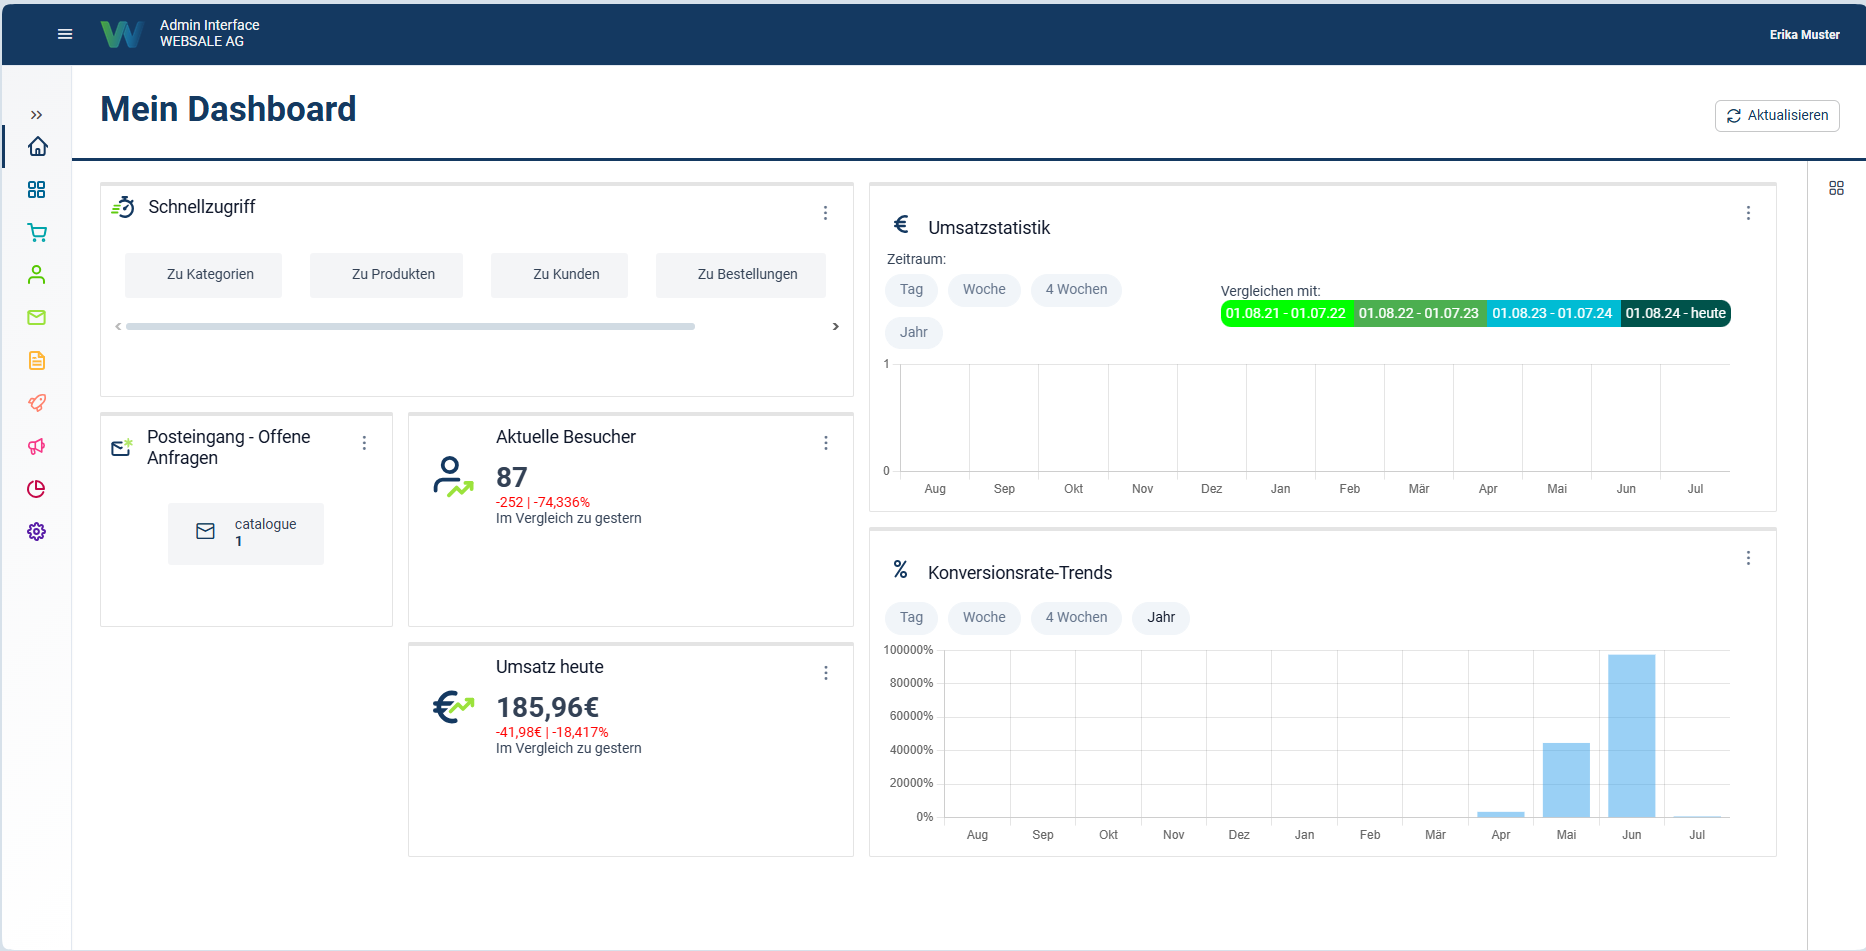This screenshot has width=1866, height=951.
Task: Select the customers person icon in sidebar
Action: click(x=37, y=274)
